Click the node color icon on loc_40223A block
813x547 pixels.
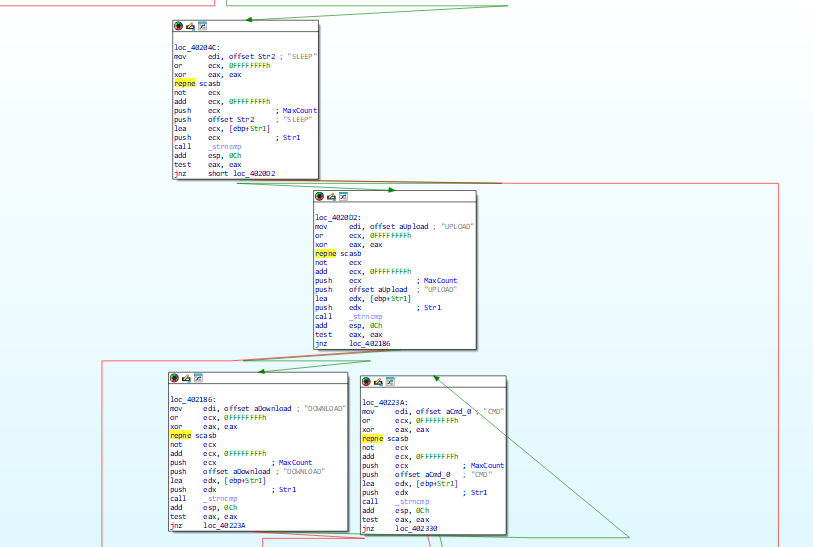[x=366, y=382]
